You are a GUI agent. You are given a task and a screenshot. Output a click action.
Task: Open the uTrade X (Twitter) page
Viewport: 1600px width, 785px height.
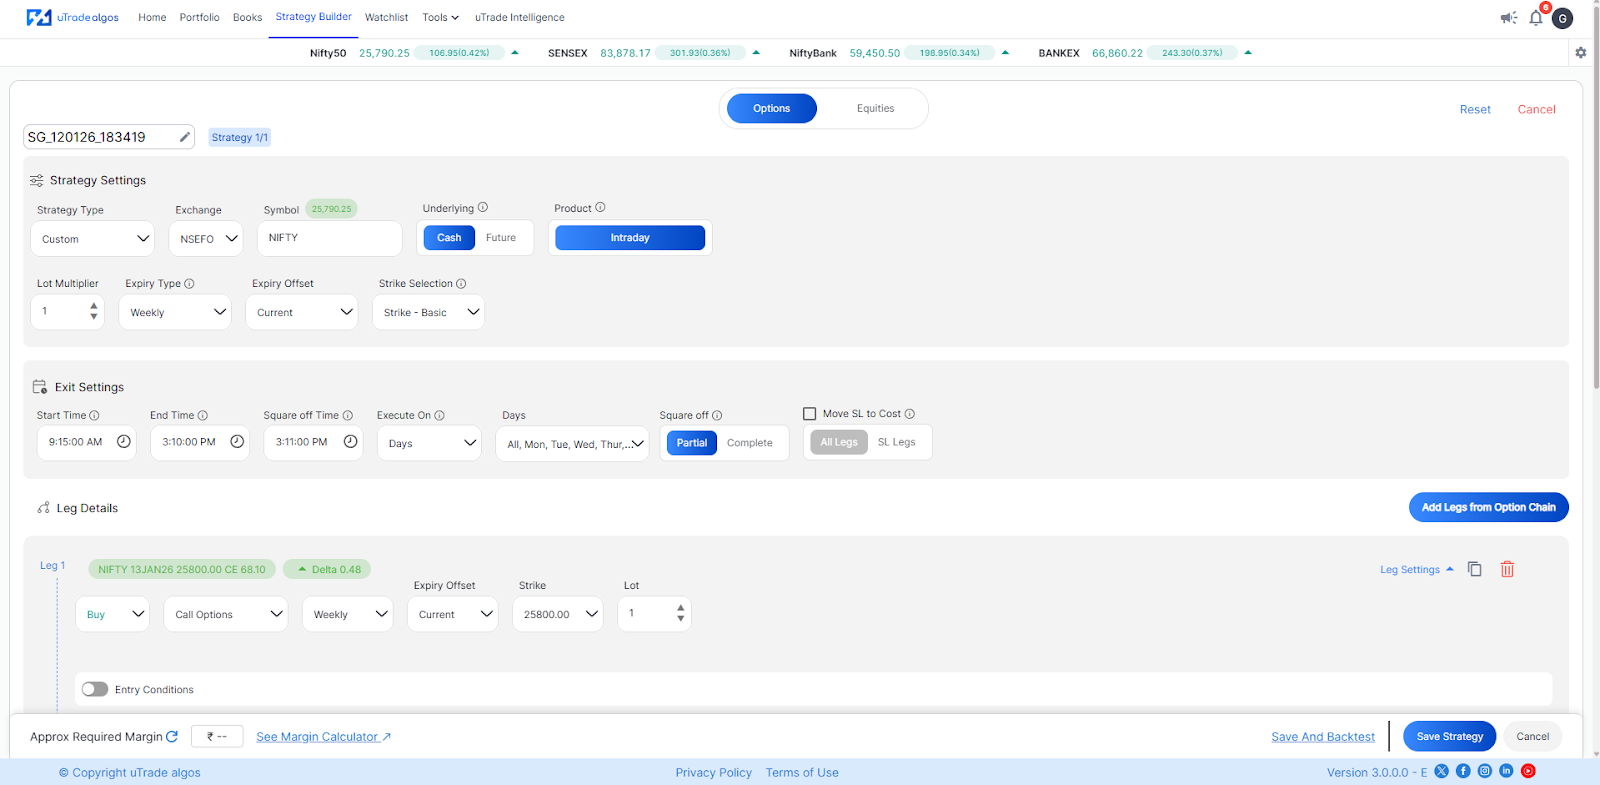pos(1441,771)
